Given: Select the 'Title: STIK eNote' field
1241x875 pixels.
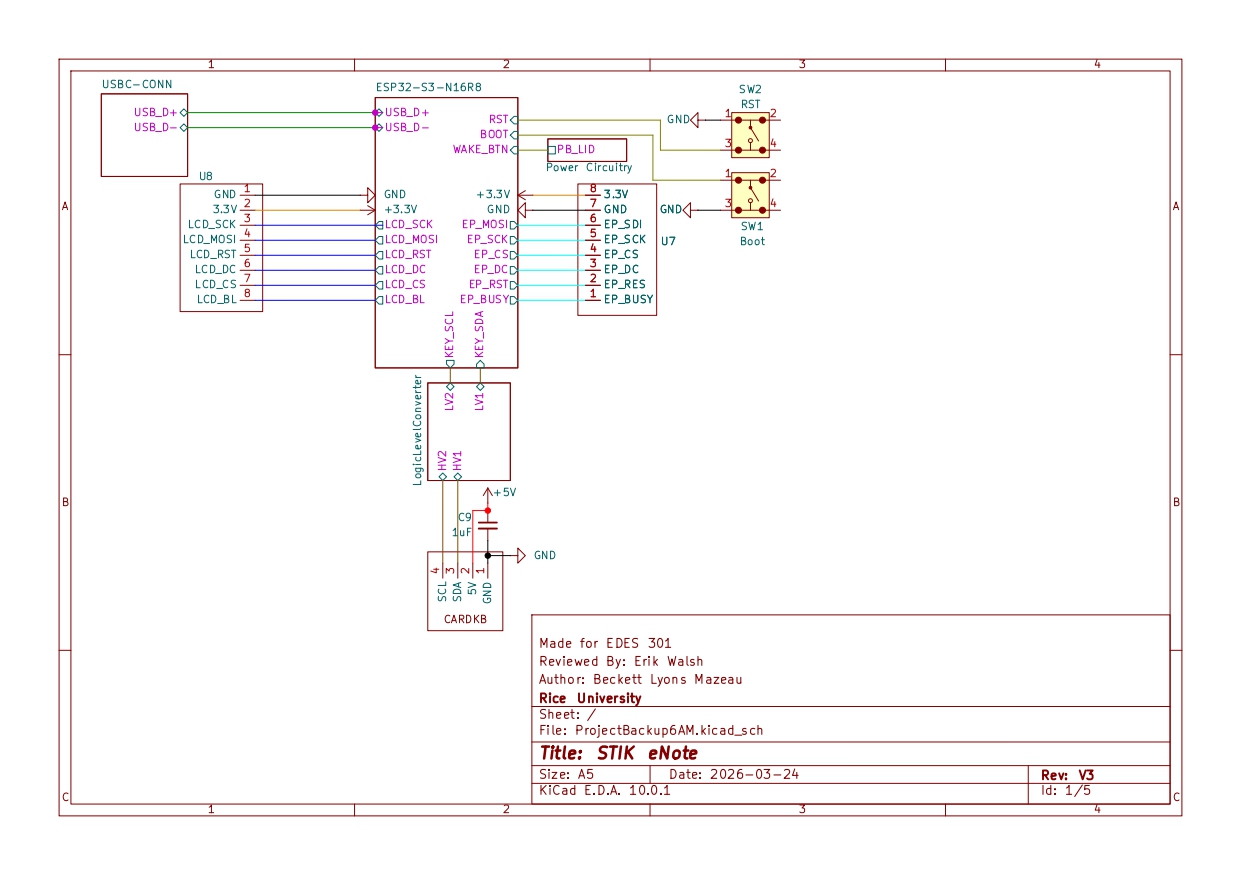Looking at the screenshot, I should [619, 753].
